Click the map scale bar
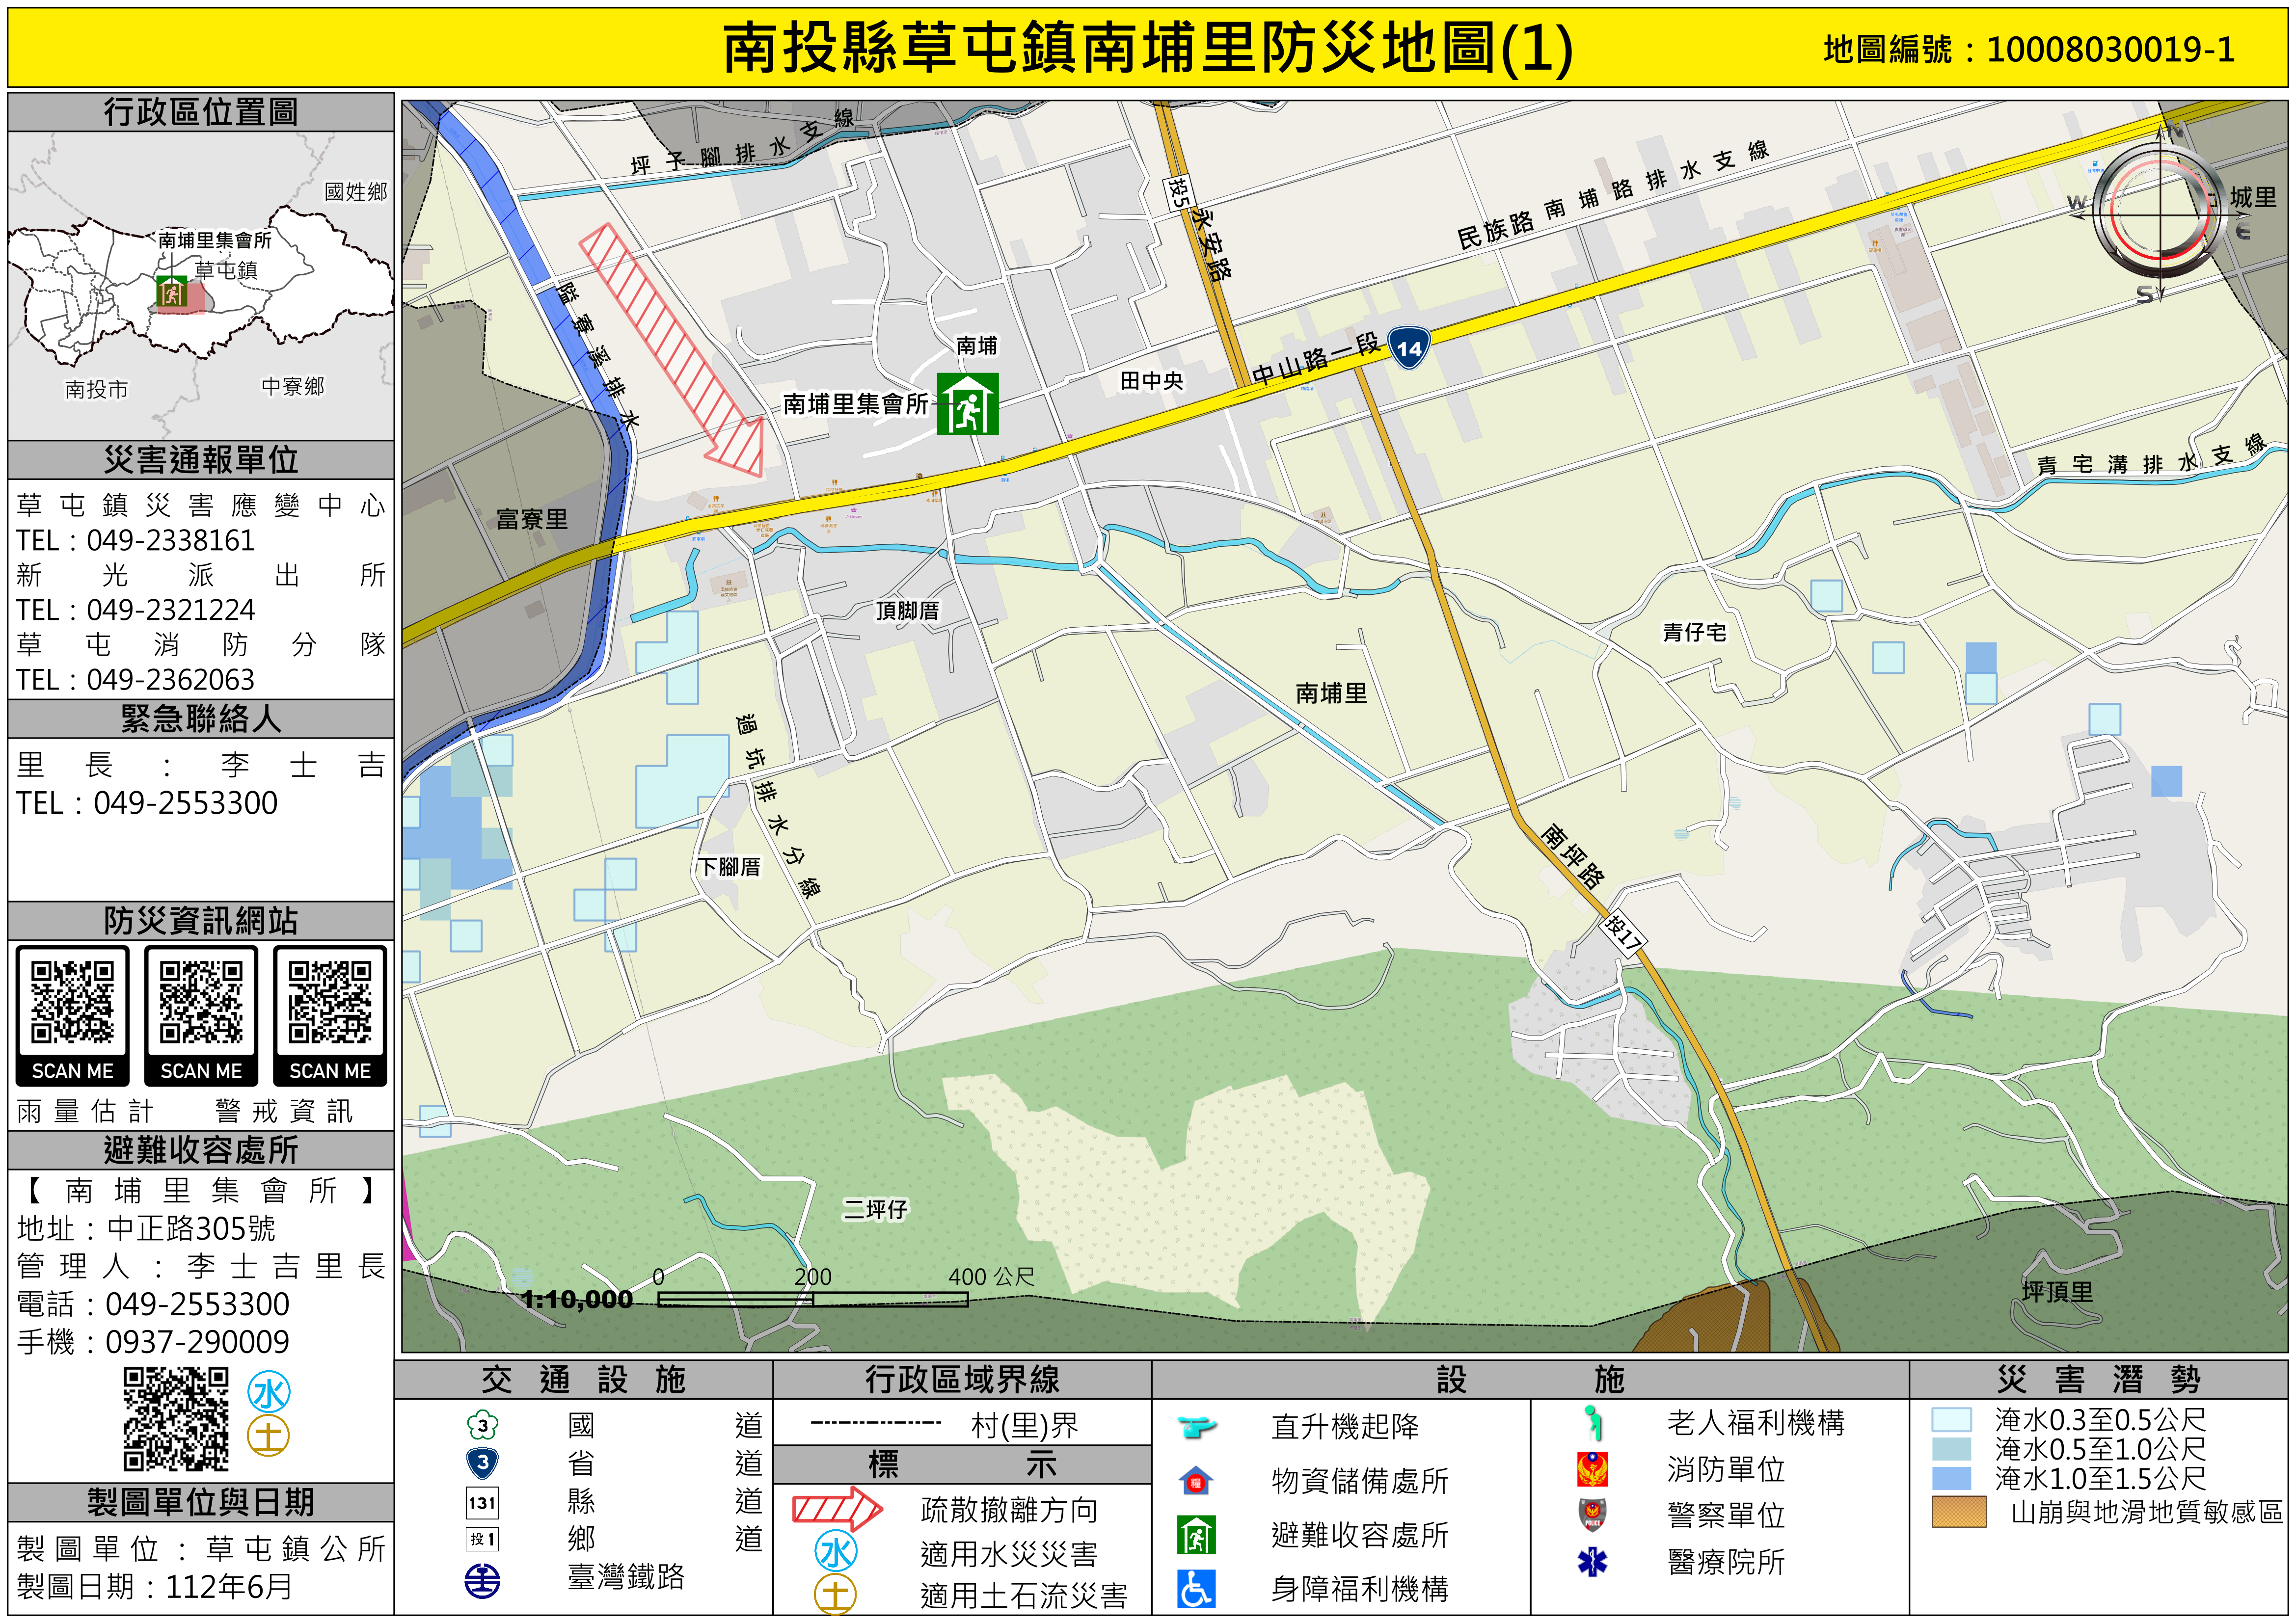 coord(812,1299)
